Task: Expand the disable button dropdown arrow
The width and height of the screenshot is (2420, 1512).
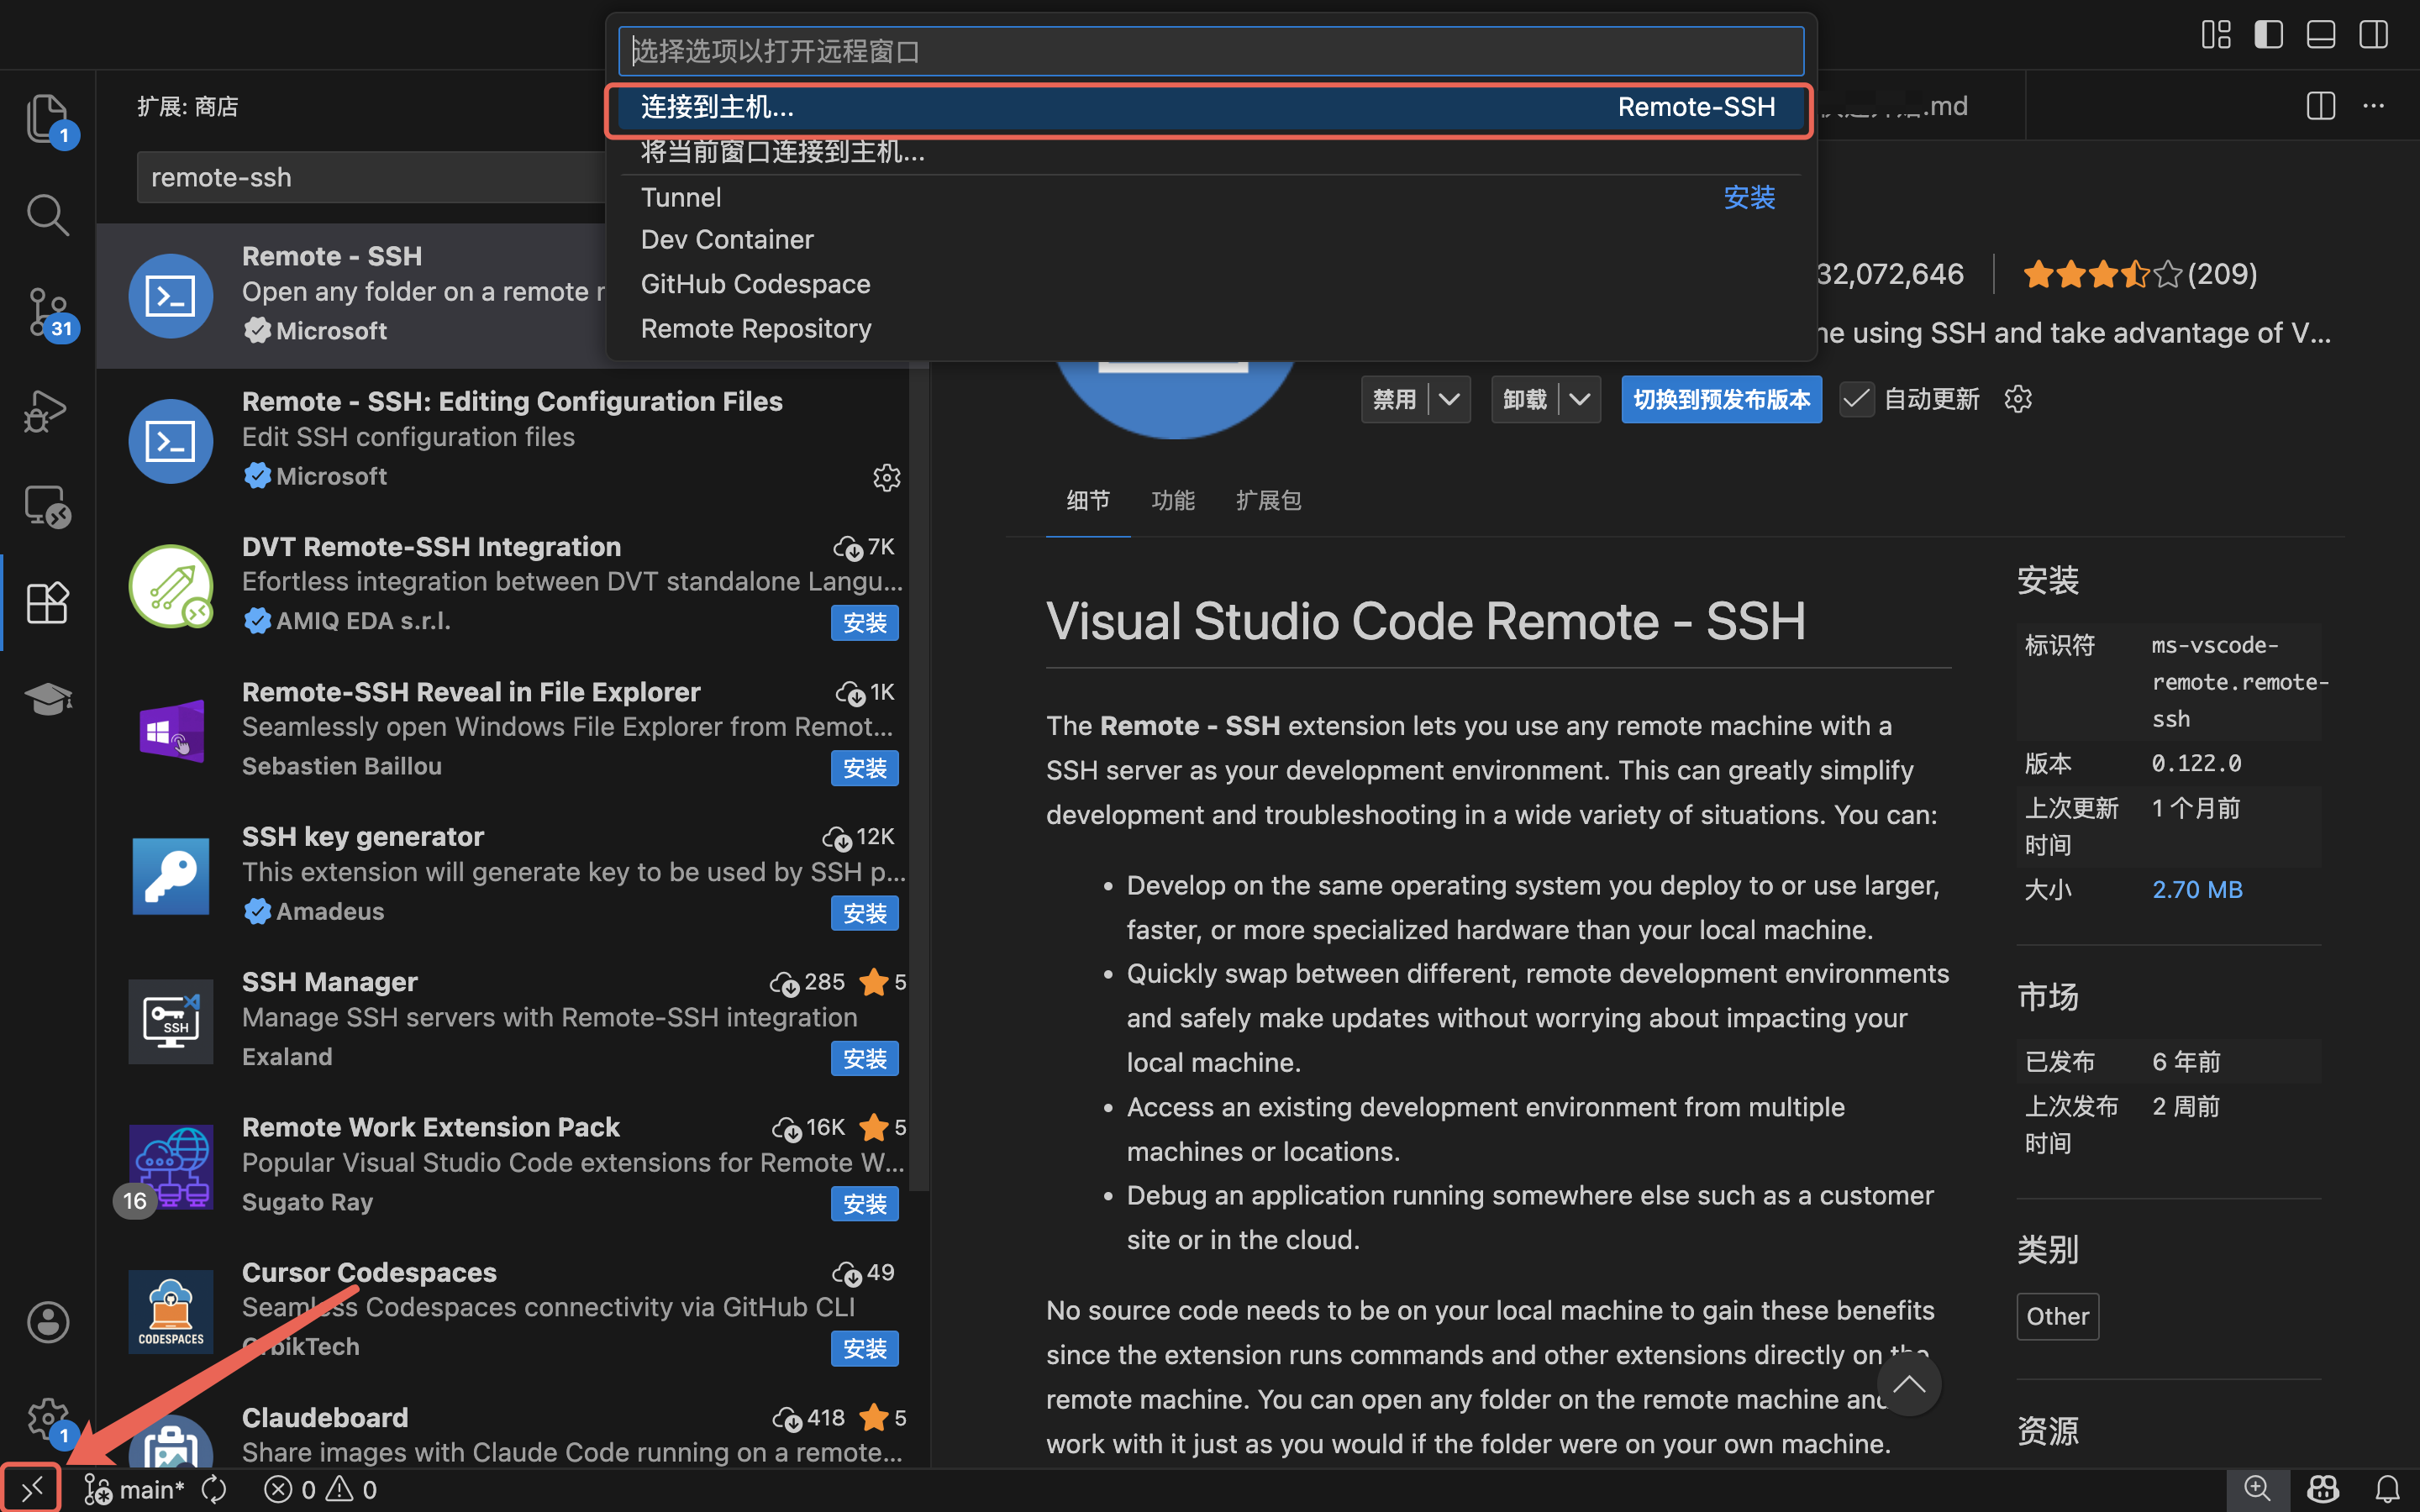Action: [x=1449, y=399]
